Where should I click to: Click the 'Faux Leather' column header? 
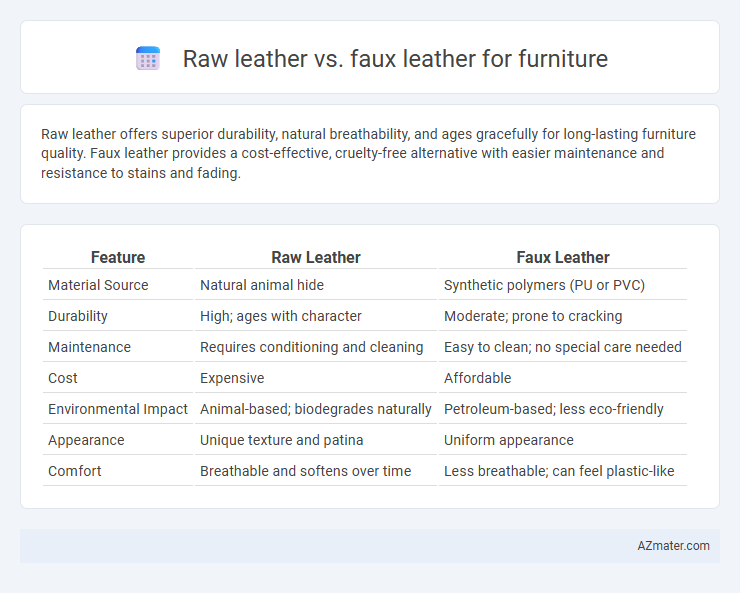point(563,257)
